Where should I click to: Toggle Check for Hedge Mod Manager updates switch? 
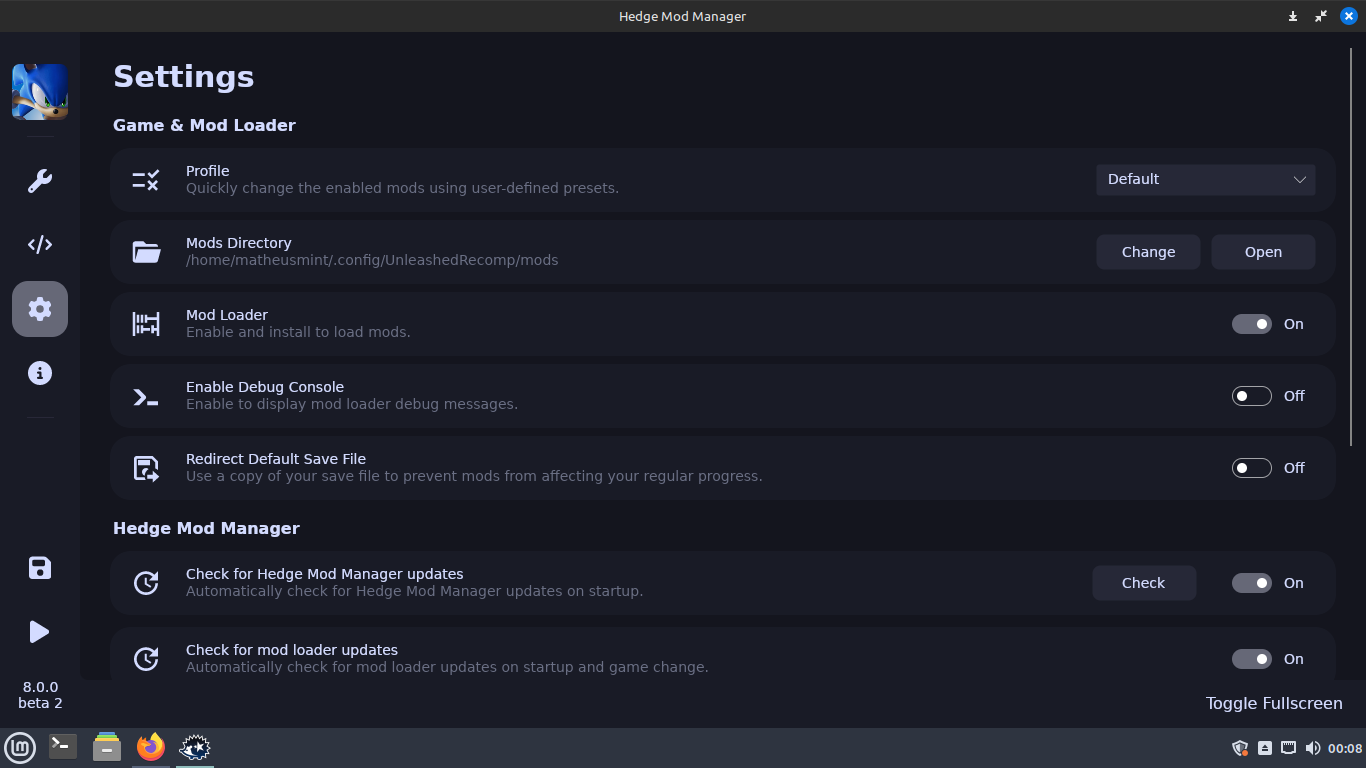tap(1251, 583)
